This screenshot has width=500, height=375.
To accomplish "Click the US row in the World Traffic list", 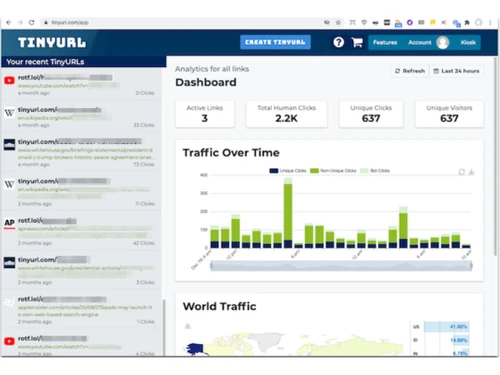I will [440, 327].
